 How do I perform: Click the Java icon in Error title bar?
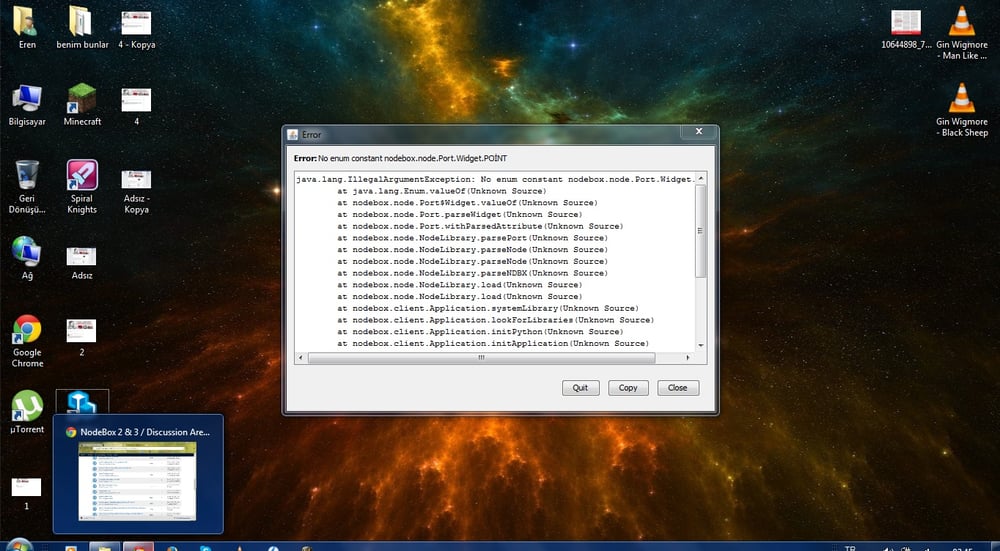click(293, 135)
